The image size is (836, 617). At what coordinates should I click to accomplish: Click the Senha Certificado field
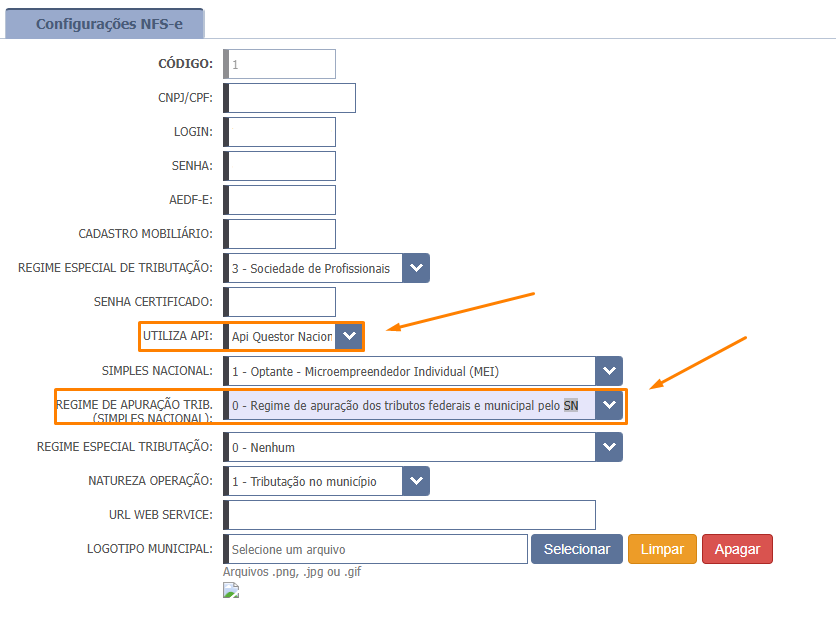coord(281,302)
